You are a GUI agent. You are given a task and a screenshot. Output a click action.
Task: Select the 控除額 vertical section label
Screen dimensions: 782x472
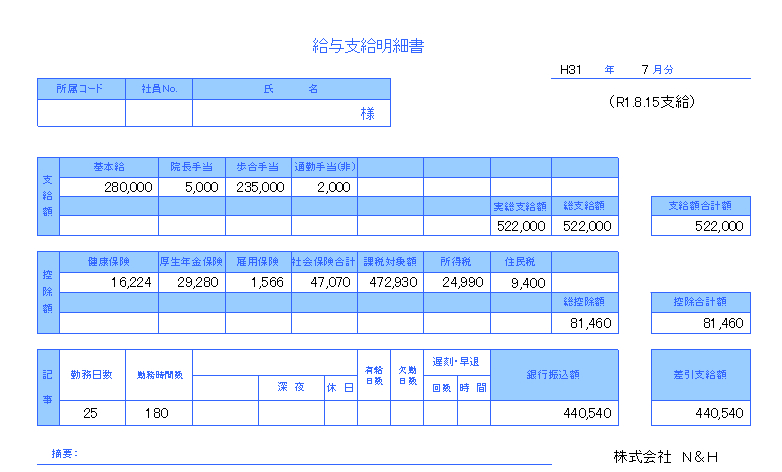pos(48,292)
